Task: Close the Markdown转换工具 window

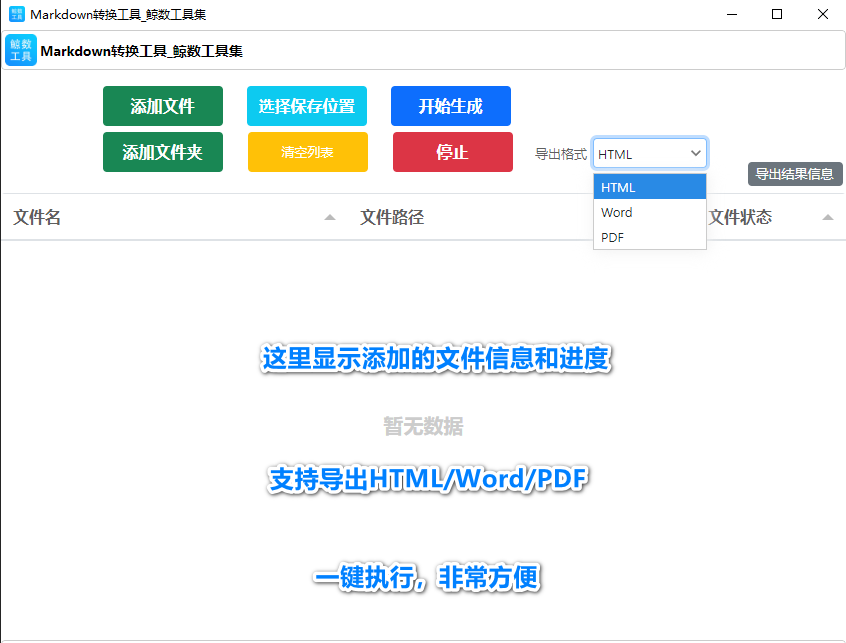Action: [823, 14]
